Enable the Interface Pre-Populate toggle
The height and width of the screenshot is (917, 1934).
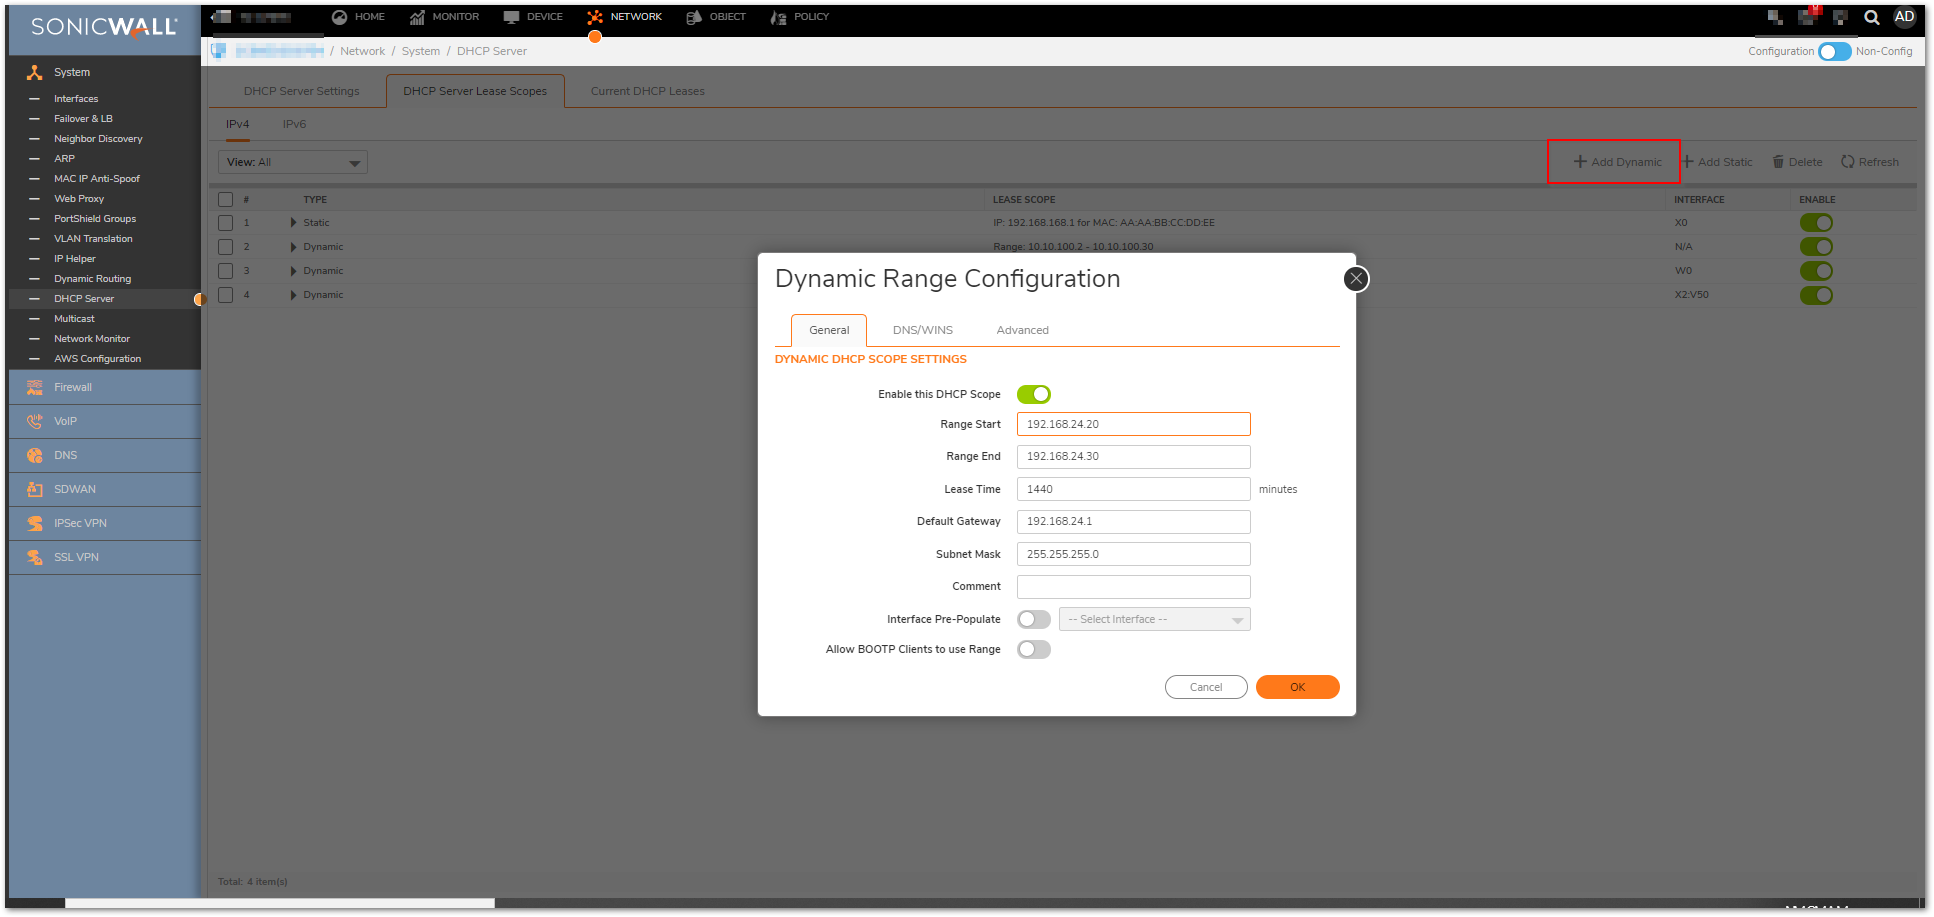tap(1033, 619)
